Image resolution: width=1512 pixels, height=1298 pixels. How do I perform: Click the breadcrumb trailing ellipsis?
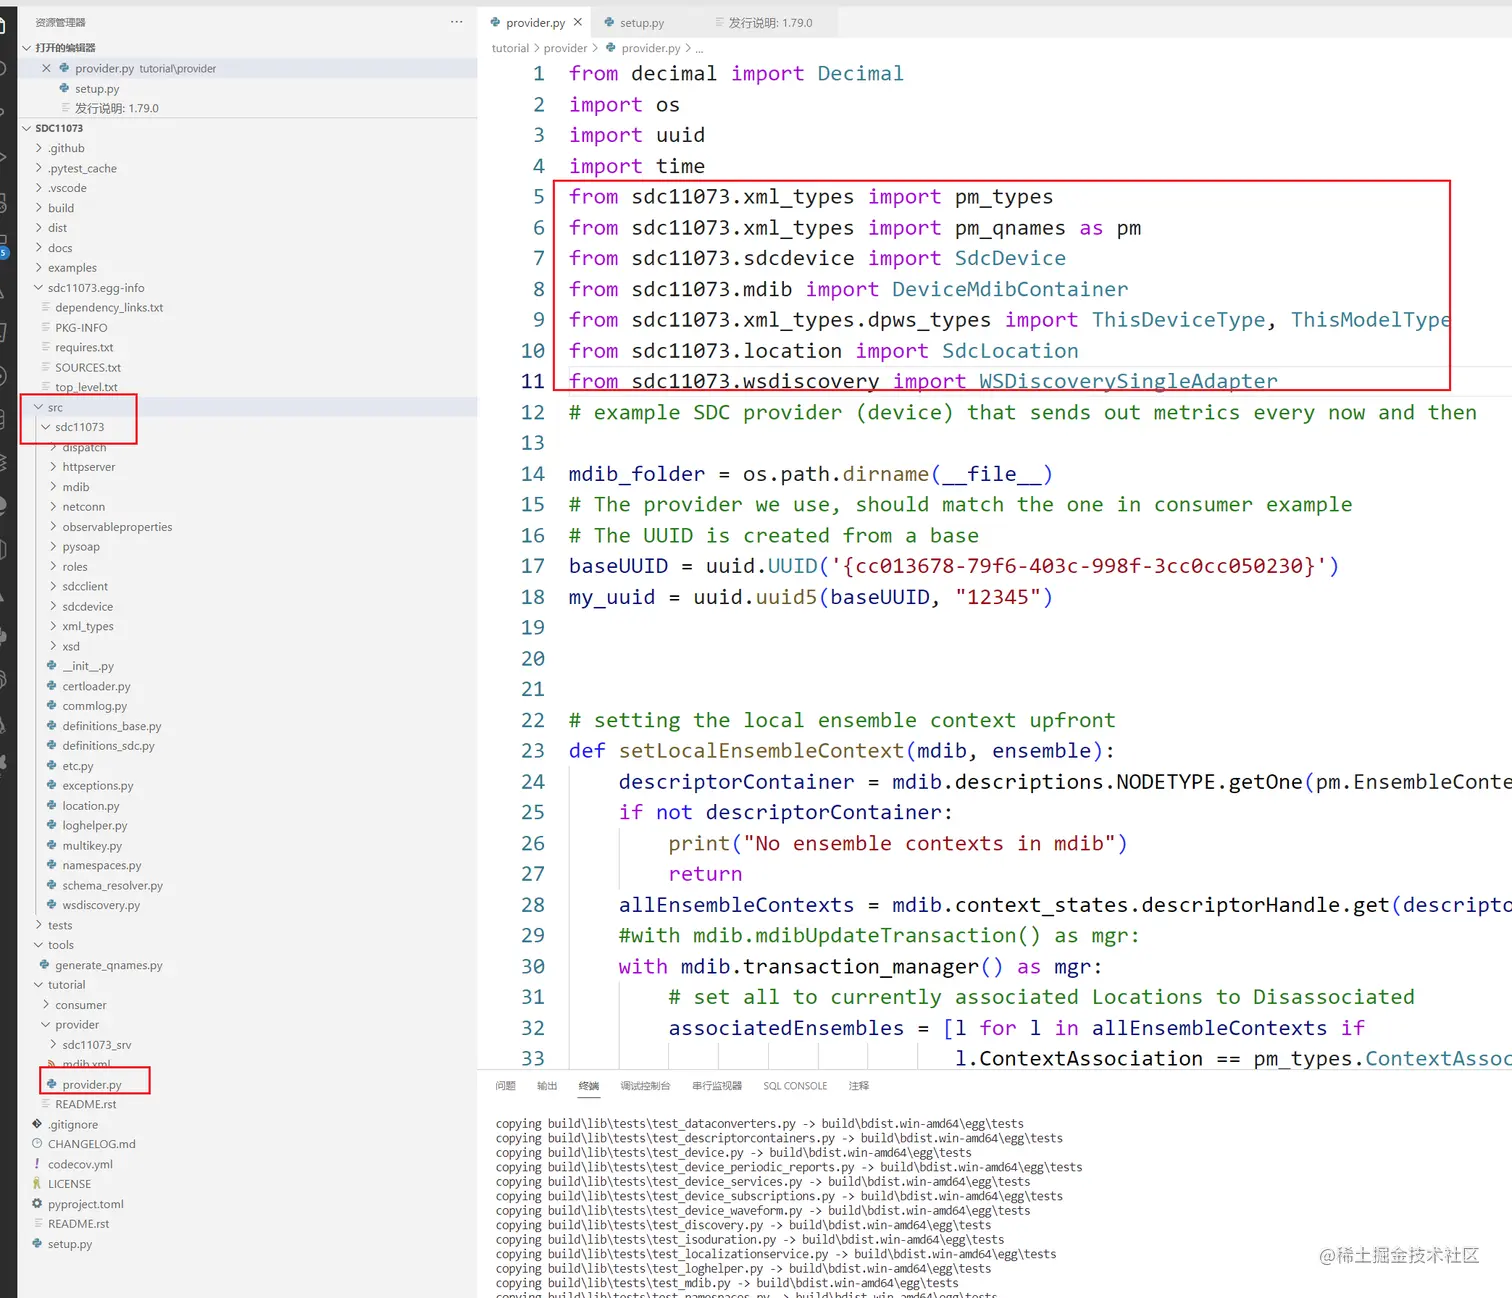[x=700, y=48]
